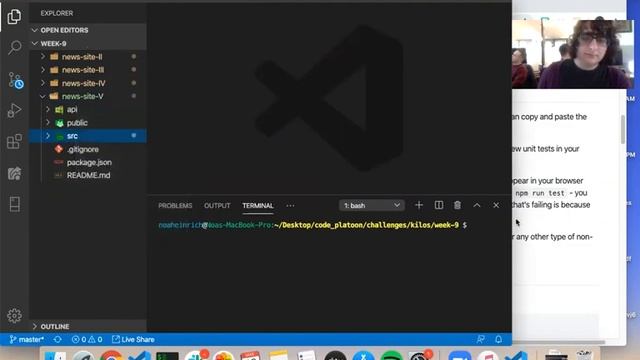Viewport: 640px width, 360px height.
Task: Click the public folder icon
Action: [x=60, y=122]
